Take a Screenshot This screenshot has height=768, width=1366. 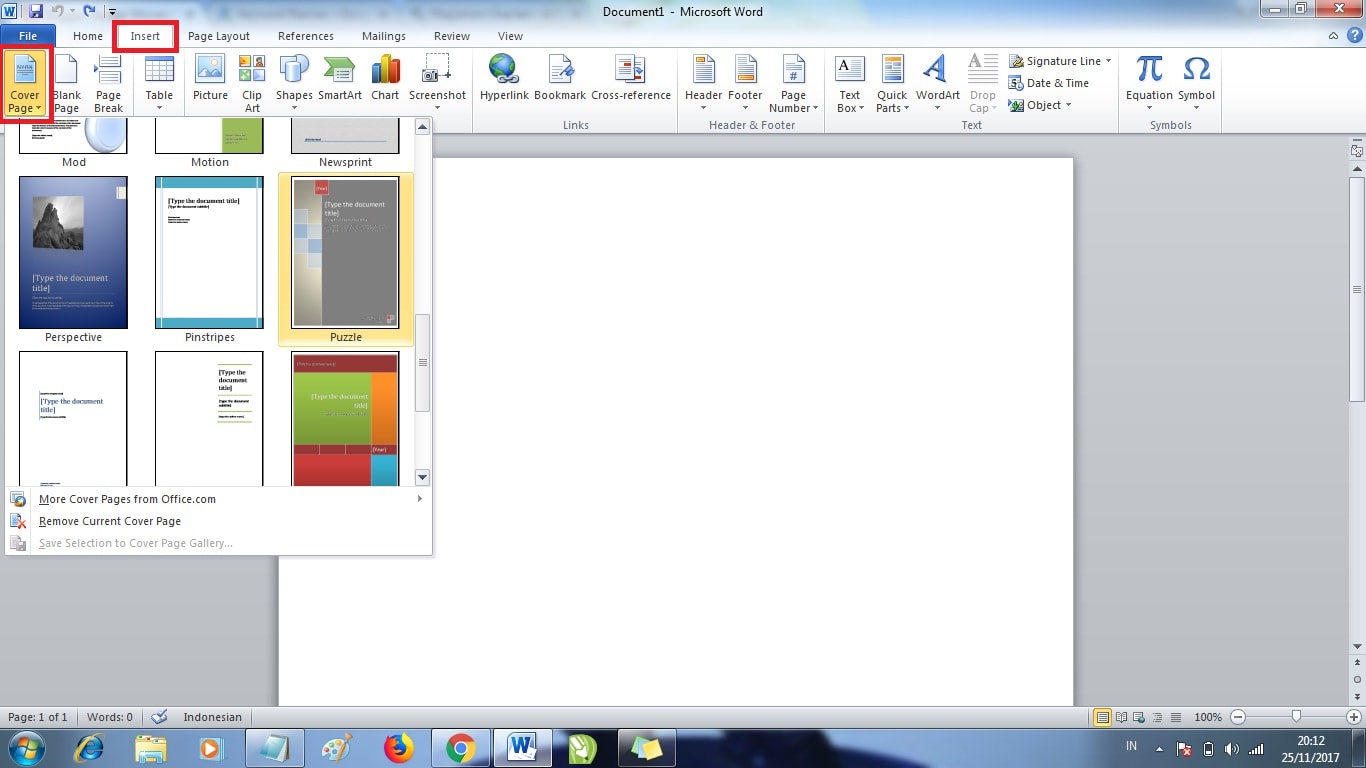[437, 80]
